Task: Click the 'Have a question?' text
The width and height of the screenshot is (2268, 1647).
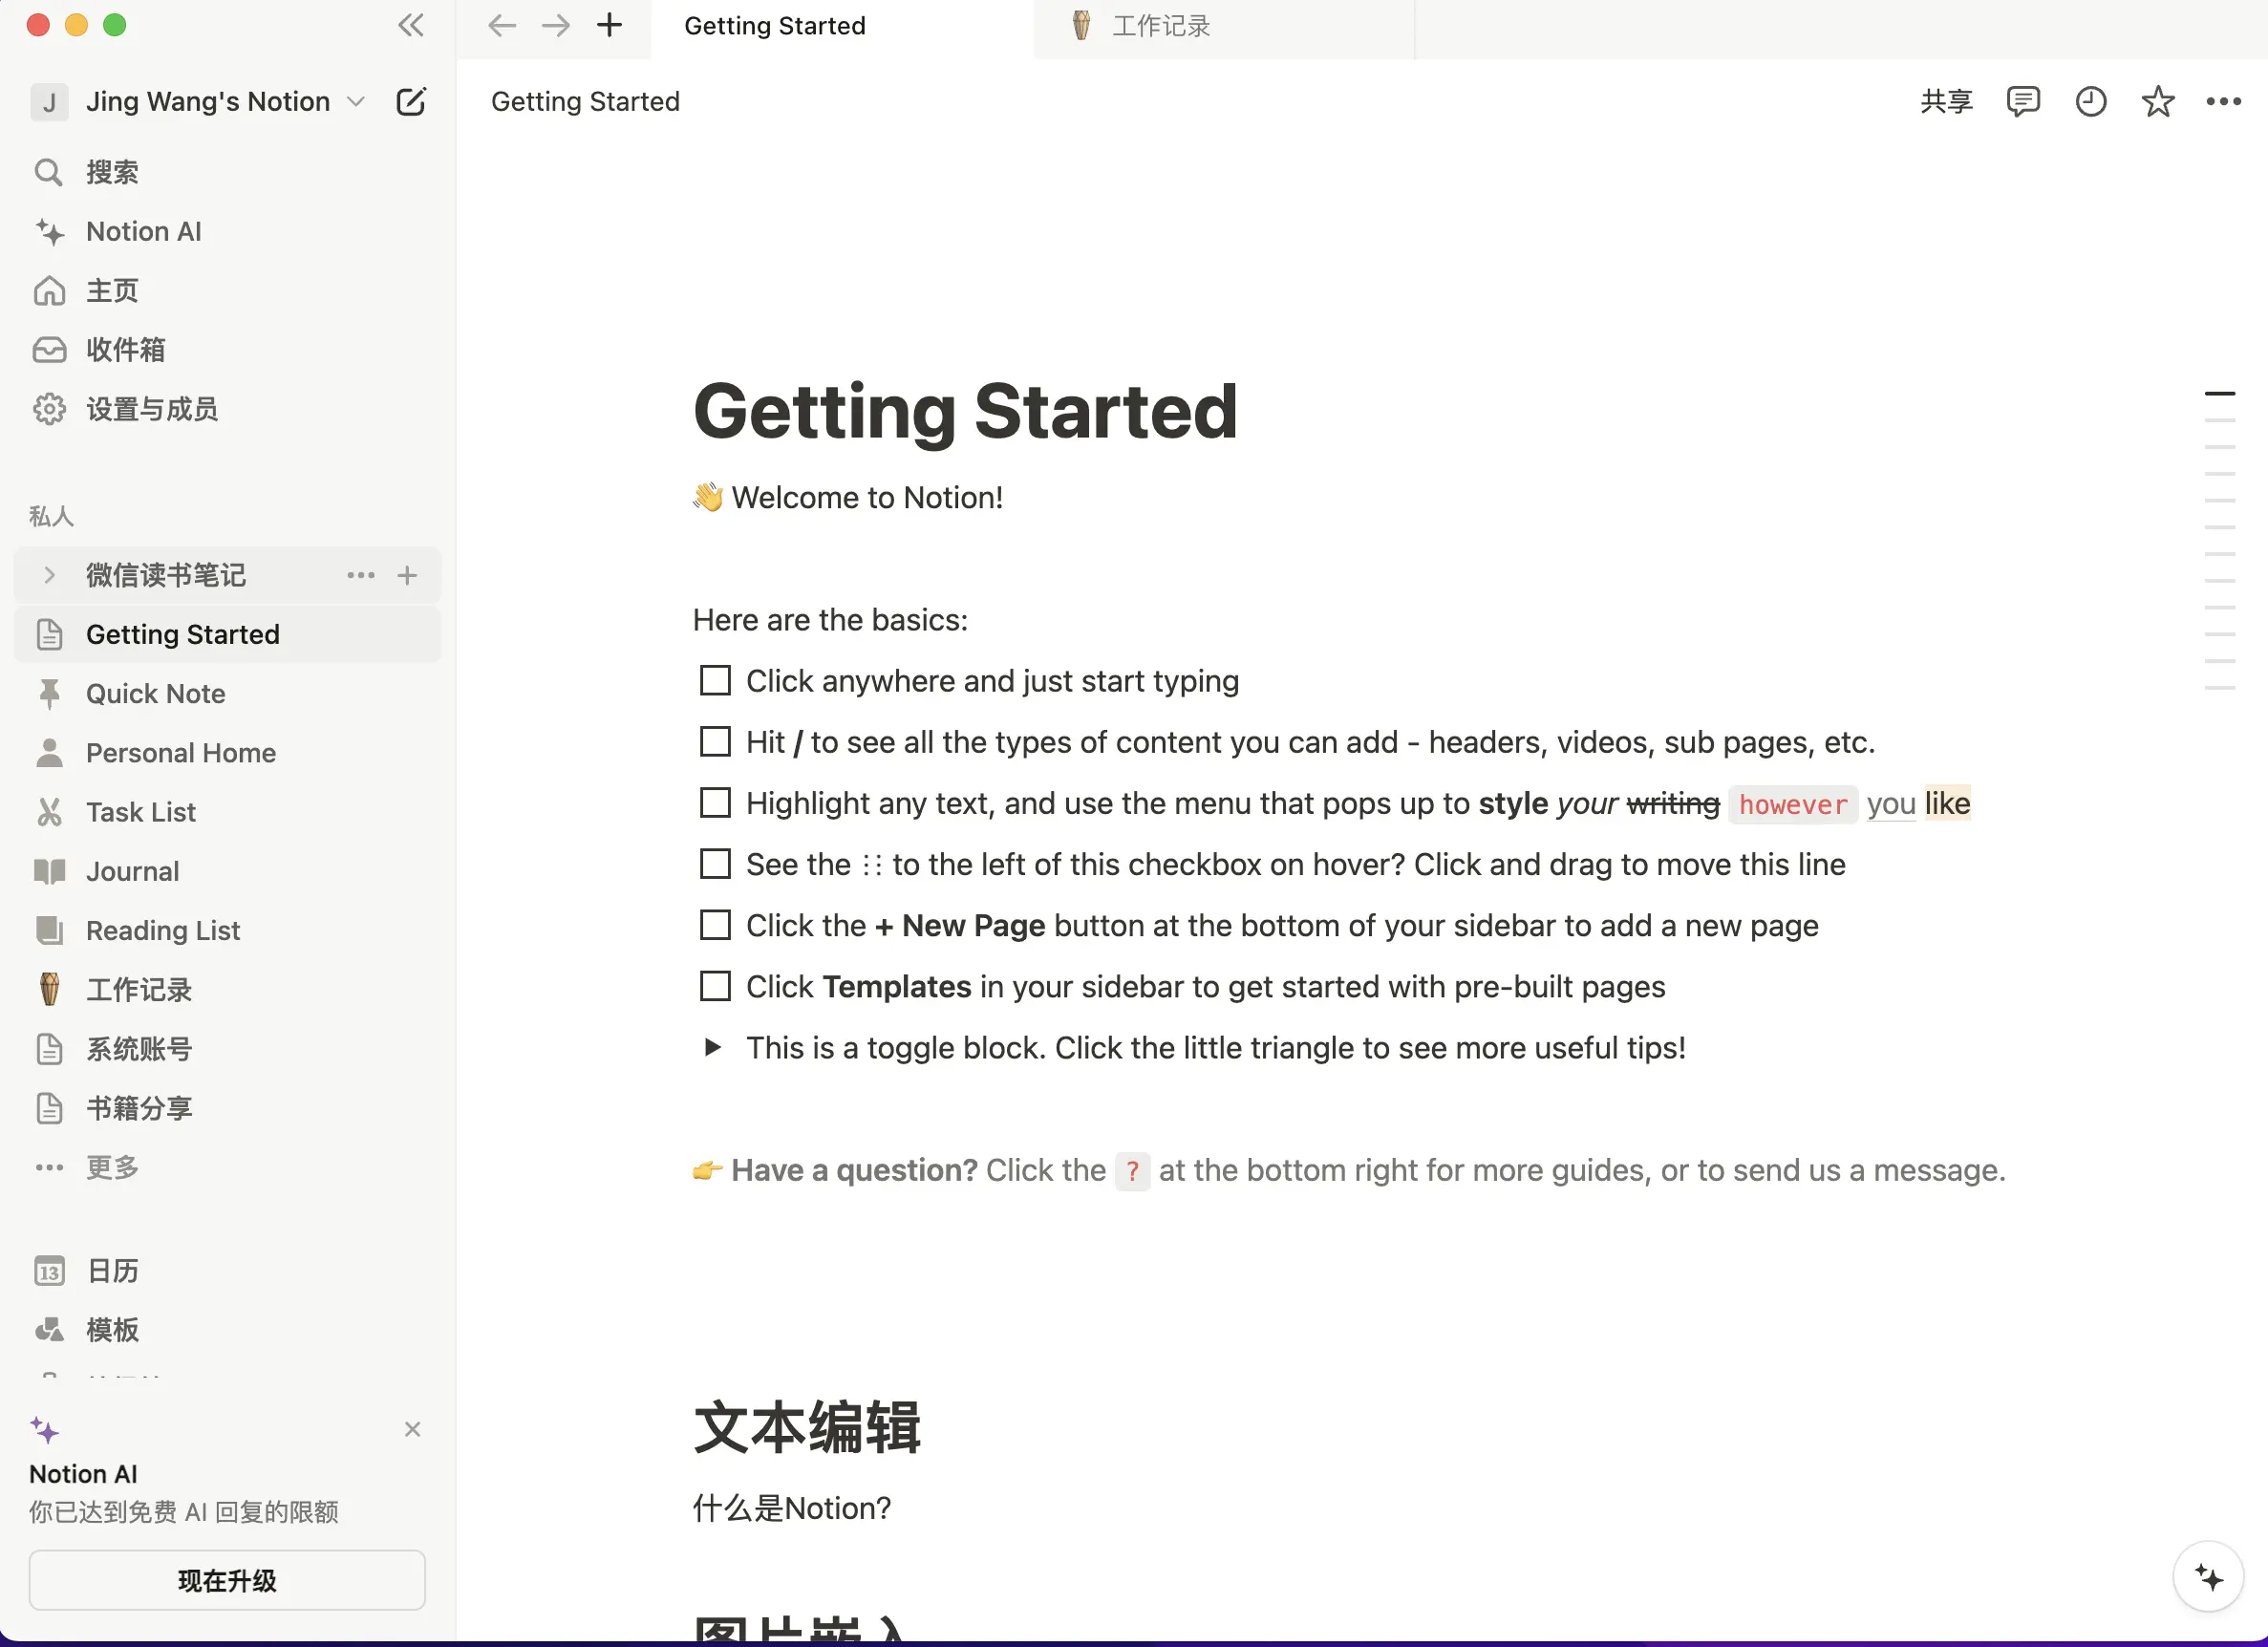Action: point(854,1171)
